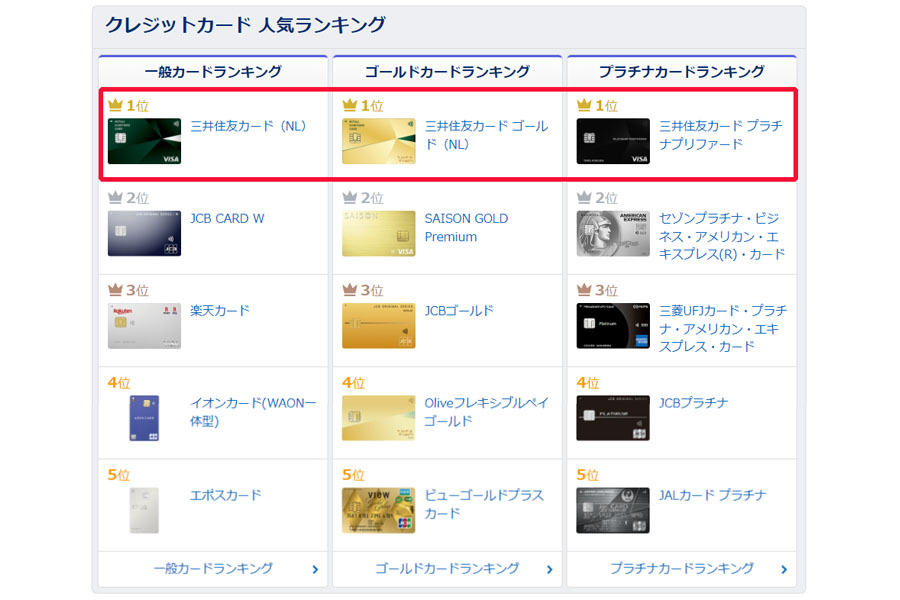
Task: Open the ビューゴールドプラスカード card image
Action: (378, 510)
